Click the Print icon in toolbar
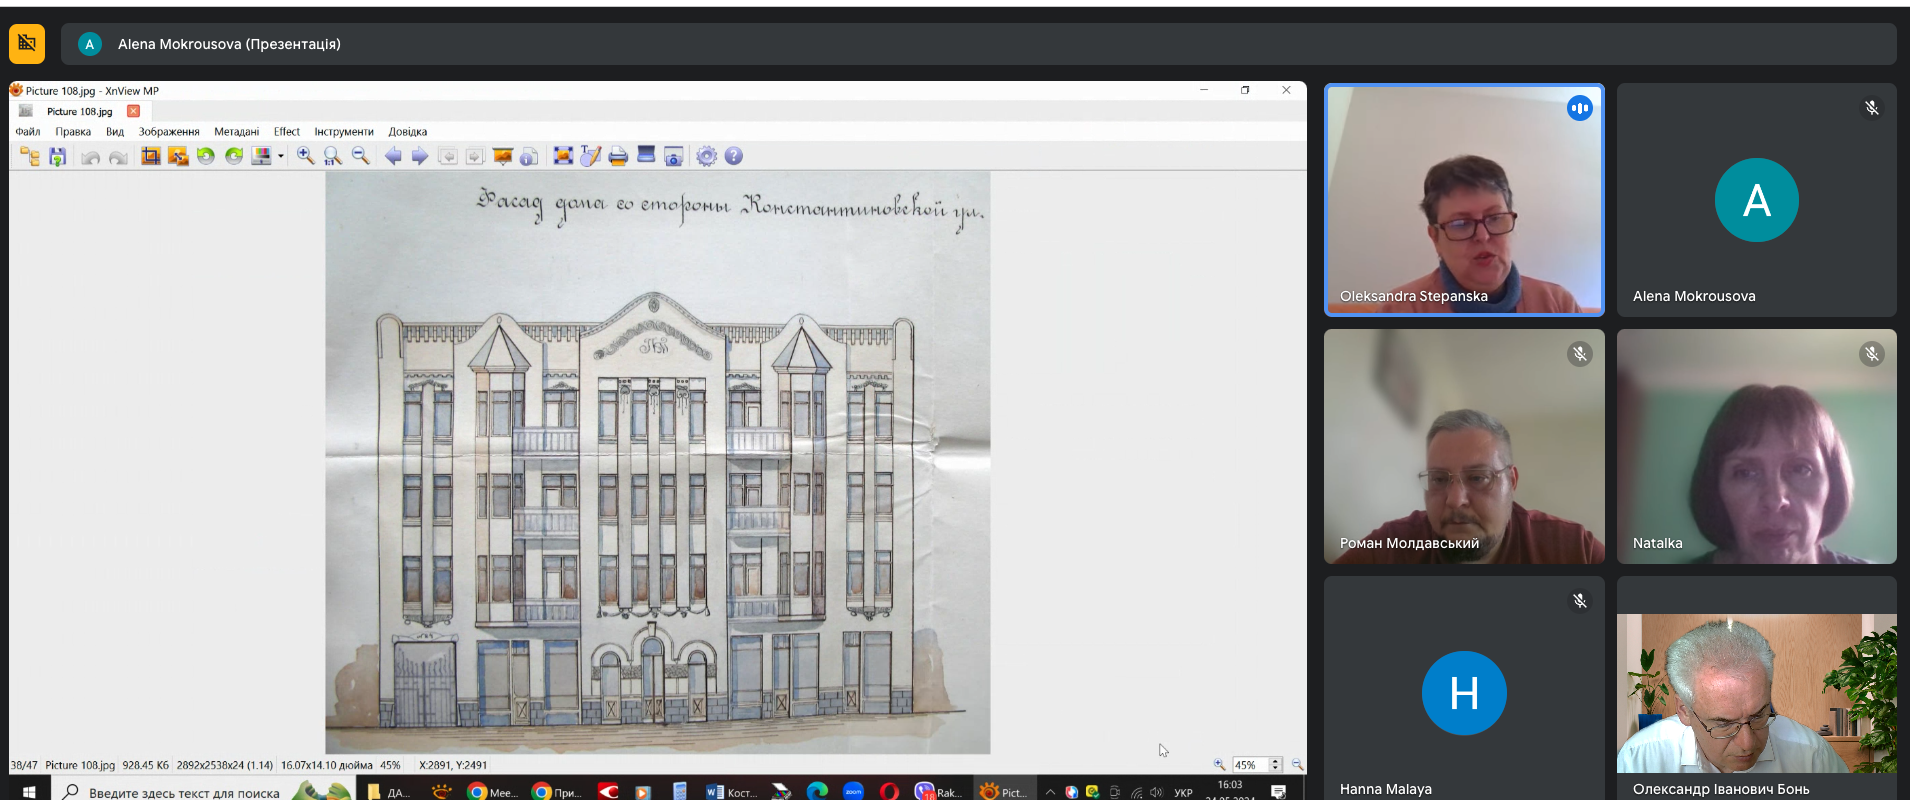 618,156
